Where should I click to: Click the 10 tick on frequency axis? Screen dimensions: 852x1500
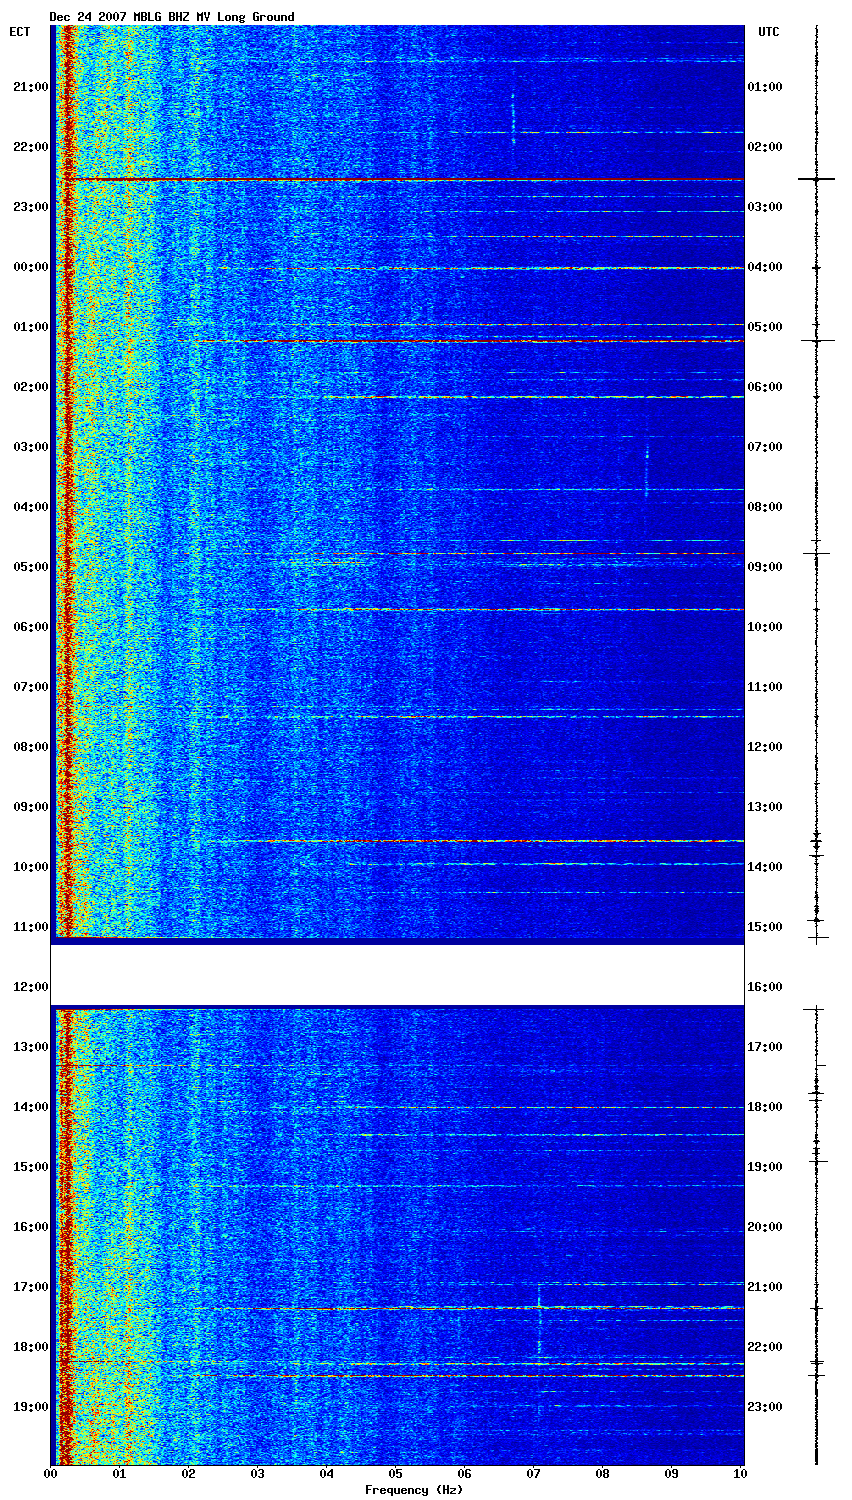click(740, 1474)
